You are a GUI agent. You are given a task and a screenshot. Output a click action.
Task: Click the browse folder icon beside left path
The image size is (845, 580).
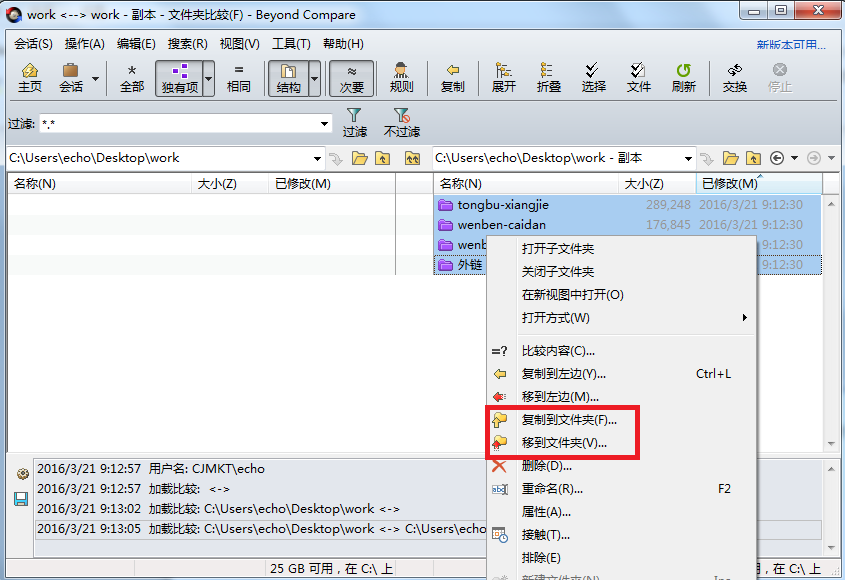pyautogui.click(x=362, y=157)
